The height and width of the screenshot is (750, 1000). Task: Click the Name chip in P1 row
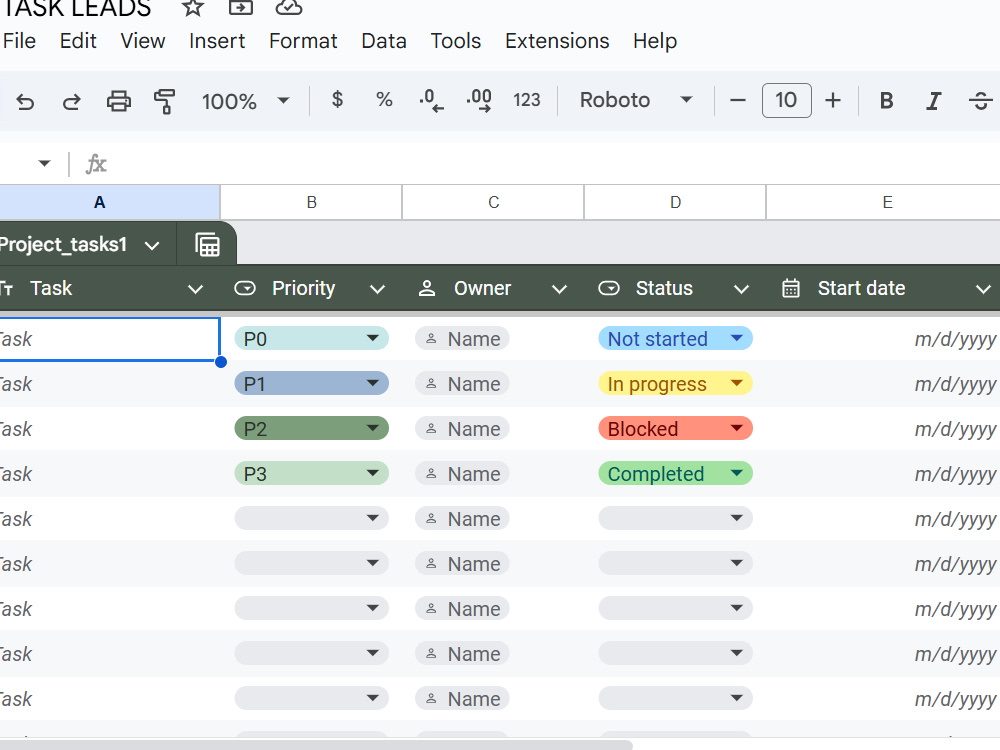pyautogui.click(x=462, y=384)
